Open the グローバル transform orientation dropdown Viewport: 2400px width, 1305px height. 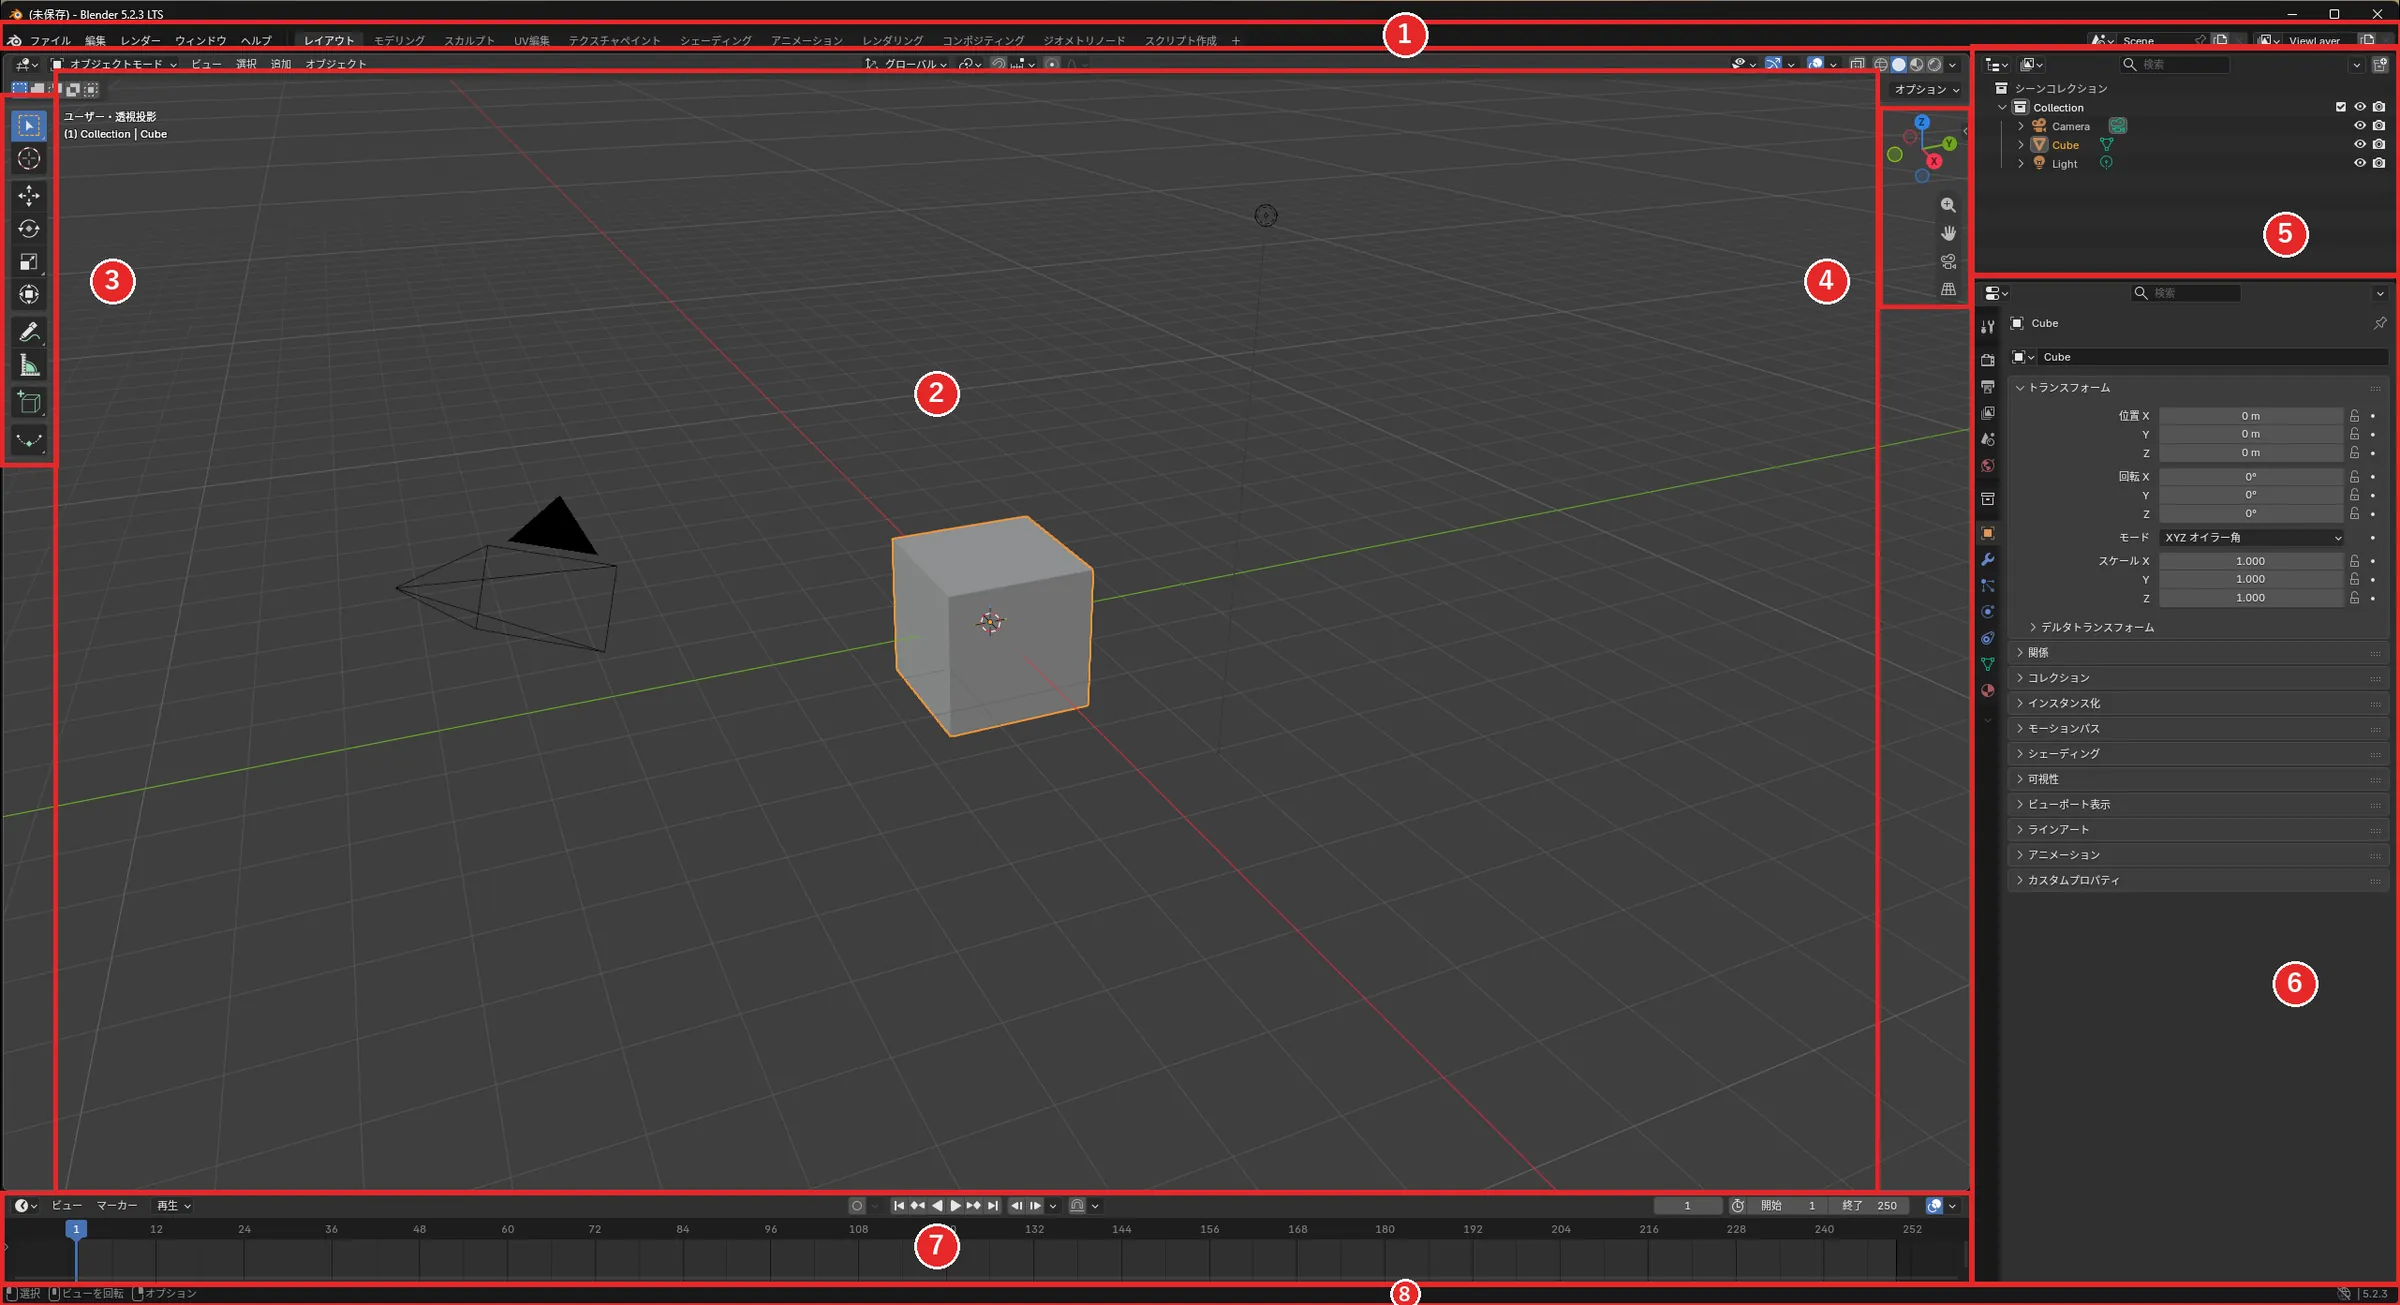click(x=907, y=64)
